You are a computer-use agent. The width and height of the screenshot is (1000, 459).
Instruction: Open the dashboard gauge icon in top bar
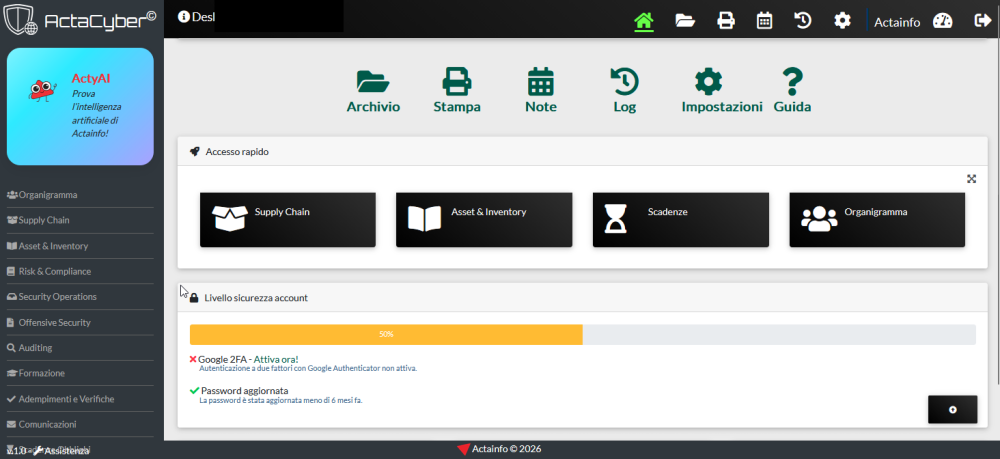pos(942,21)
